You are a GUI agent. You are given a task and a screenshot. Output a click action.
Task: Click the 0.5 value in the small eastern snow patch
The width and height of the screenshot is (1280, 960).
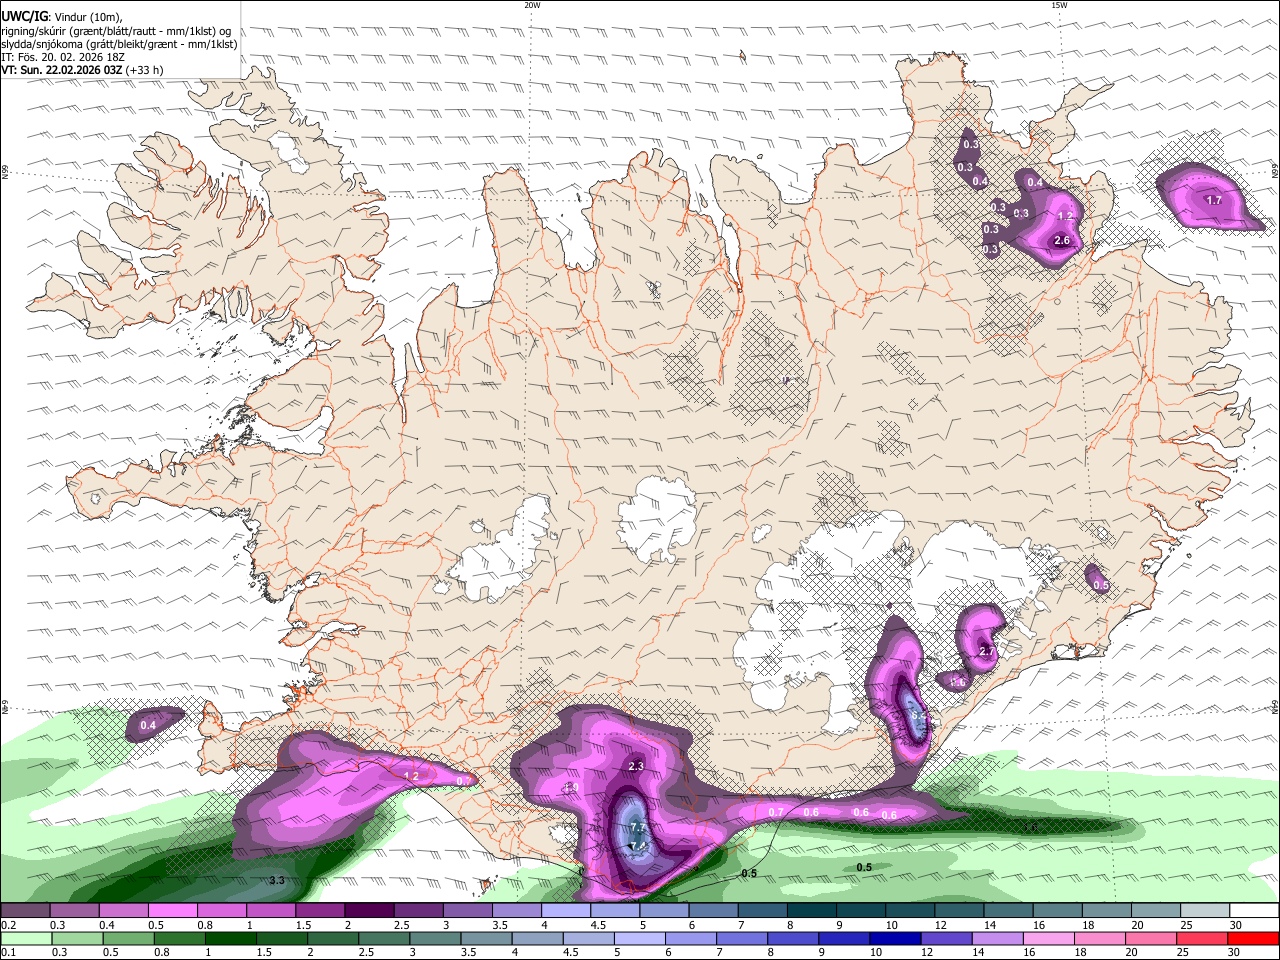click(x=1101, y=585)
